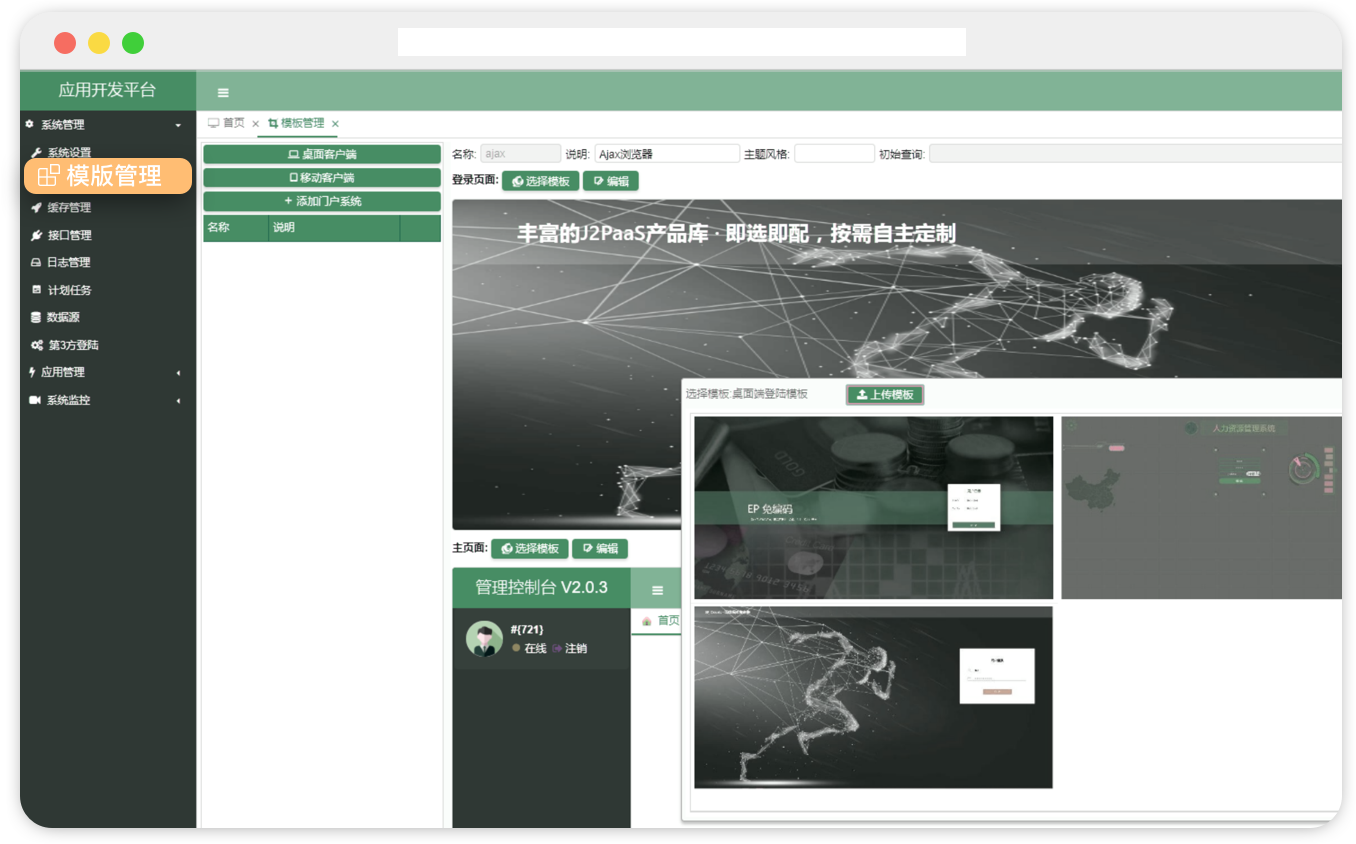Click the 名称 column header
This screenshot has width=1356, height=844.
pyautogui.click(x=236, y=228)
